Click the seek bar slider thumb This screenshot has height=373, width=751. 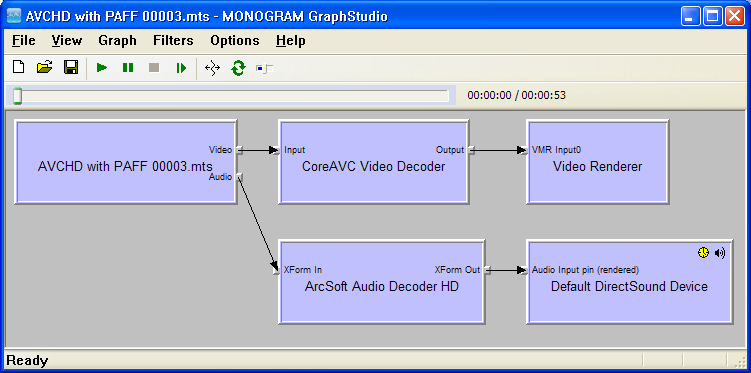click(x=17, y=96)
